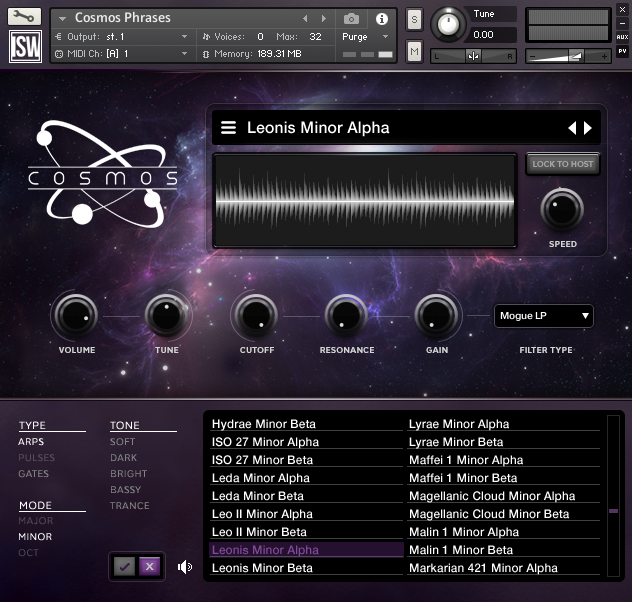Click the purple X clear filters icon
Viewport: 632px width, 602px height.
[x=149, y=566]
